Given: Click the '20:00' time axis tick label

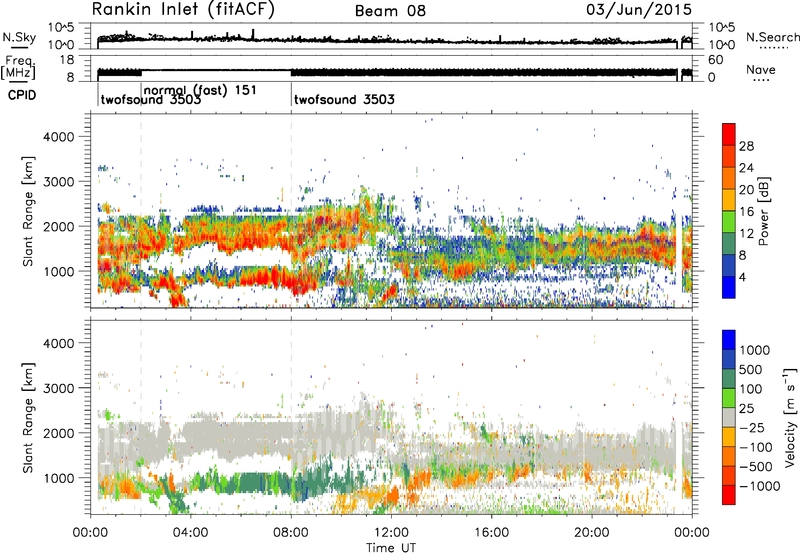Looking at the screenshot, I should (591, 533).
